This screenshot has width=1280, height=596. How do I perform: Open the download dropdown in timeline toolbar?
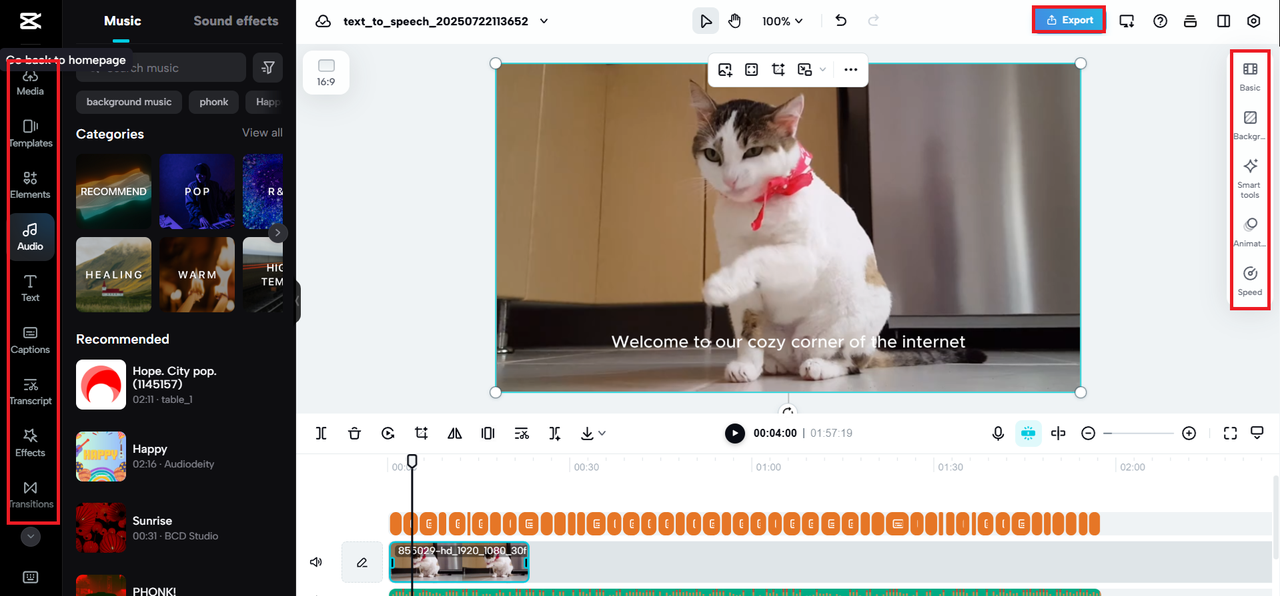point(593,433)
